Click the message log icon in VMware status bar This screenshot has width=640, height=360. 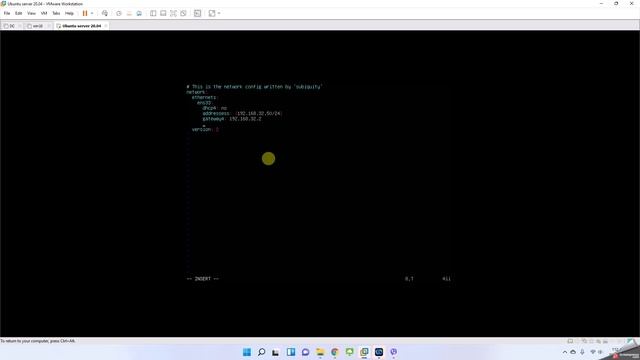[571, 341]
